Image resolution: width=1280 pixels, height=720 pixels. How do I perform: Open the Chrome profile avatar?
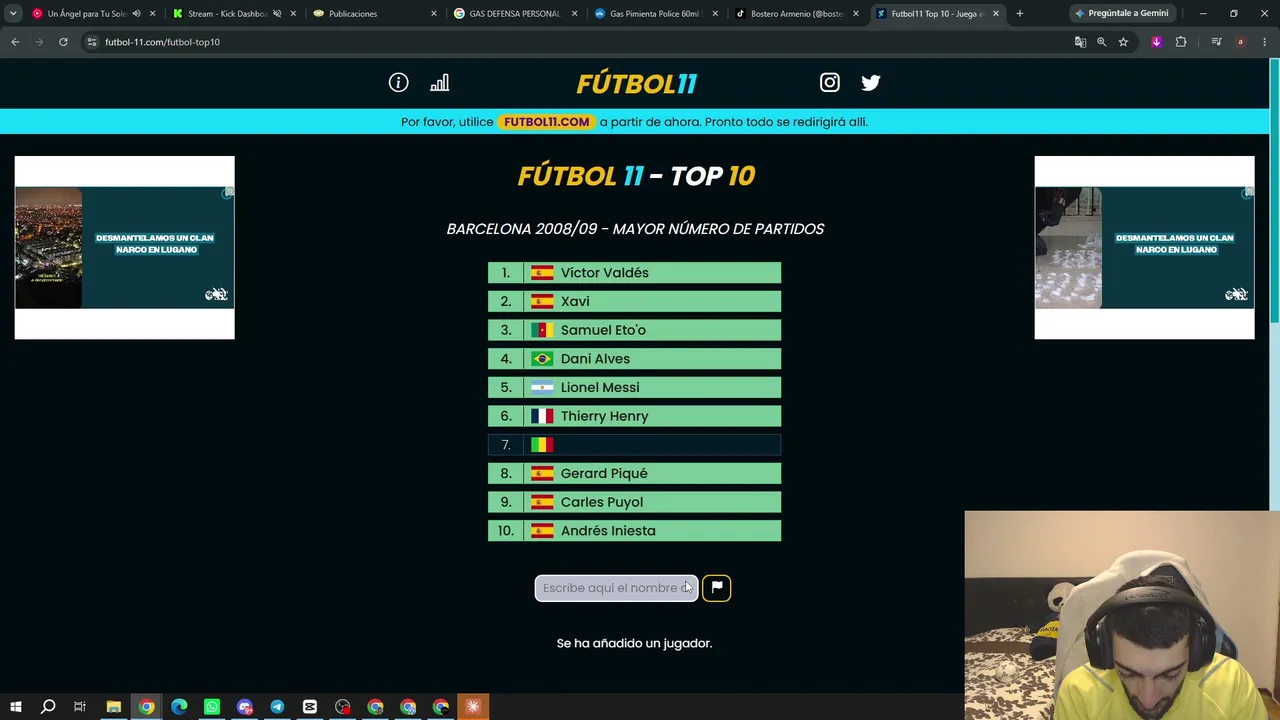point(1240,42)
